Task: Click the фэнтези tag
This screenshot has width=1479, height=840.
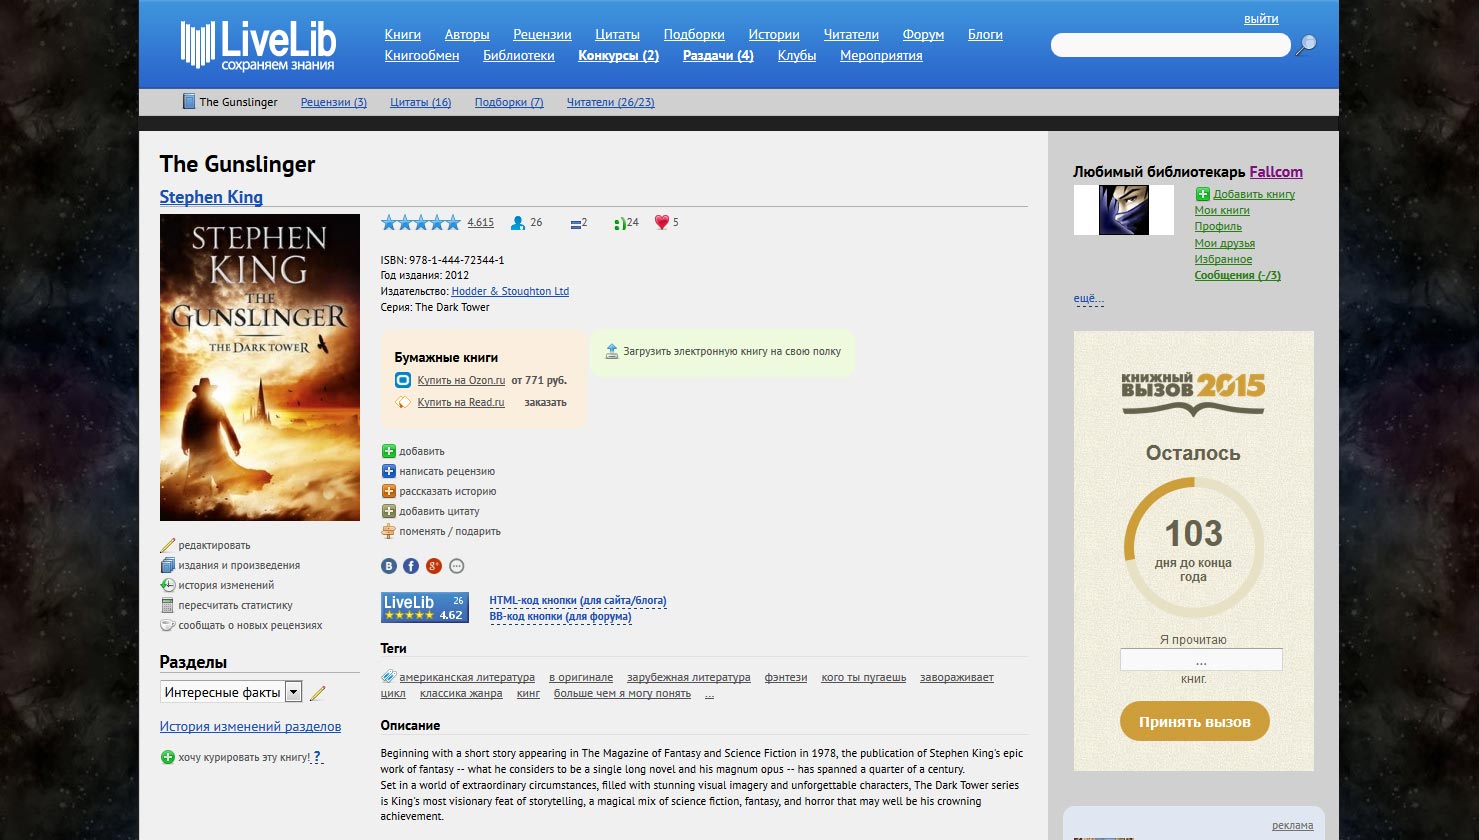Action: [786, 677]
